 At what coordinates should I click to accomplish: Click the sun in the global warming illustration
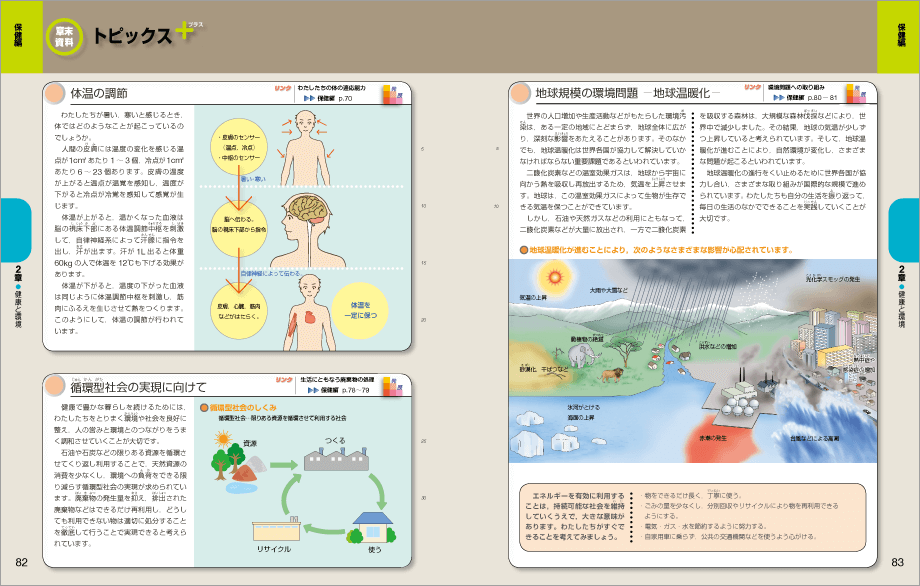553,276
